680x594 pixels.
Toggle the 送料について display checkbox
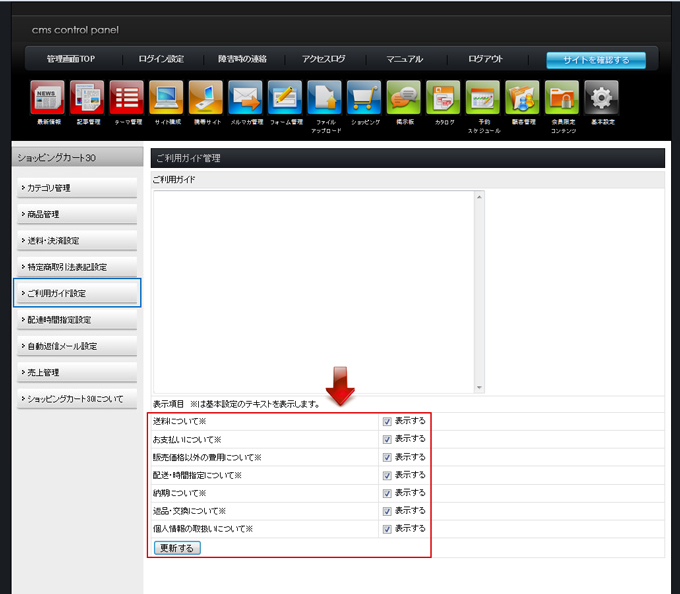click(x=387, y=422)
